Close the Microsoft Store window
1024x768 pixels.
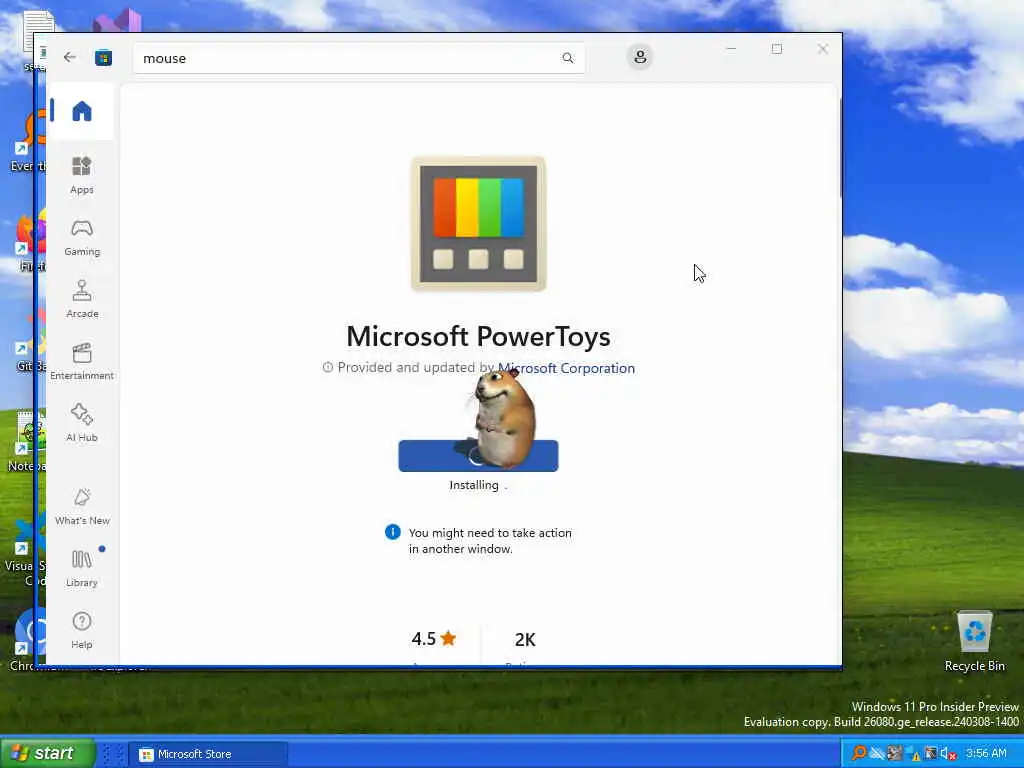pyautogui.click(x=823, y=49)
